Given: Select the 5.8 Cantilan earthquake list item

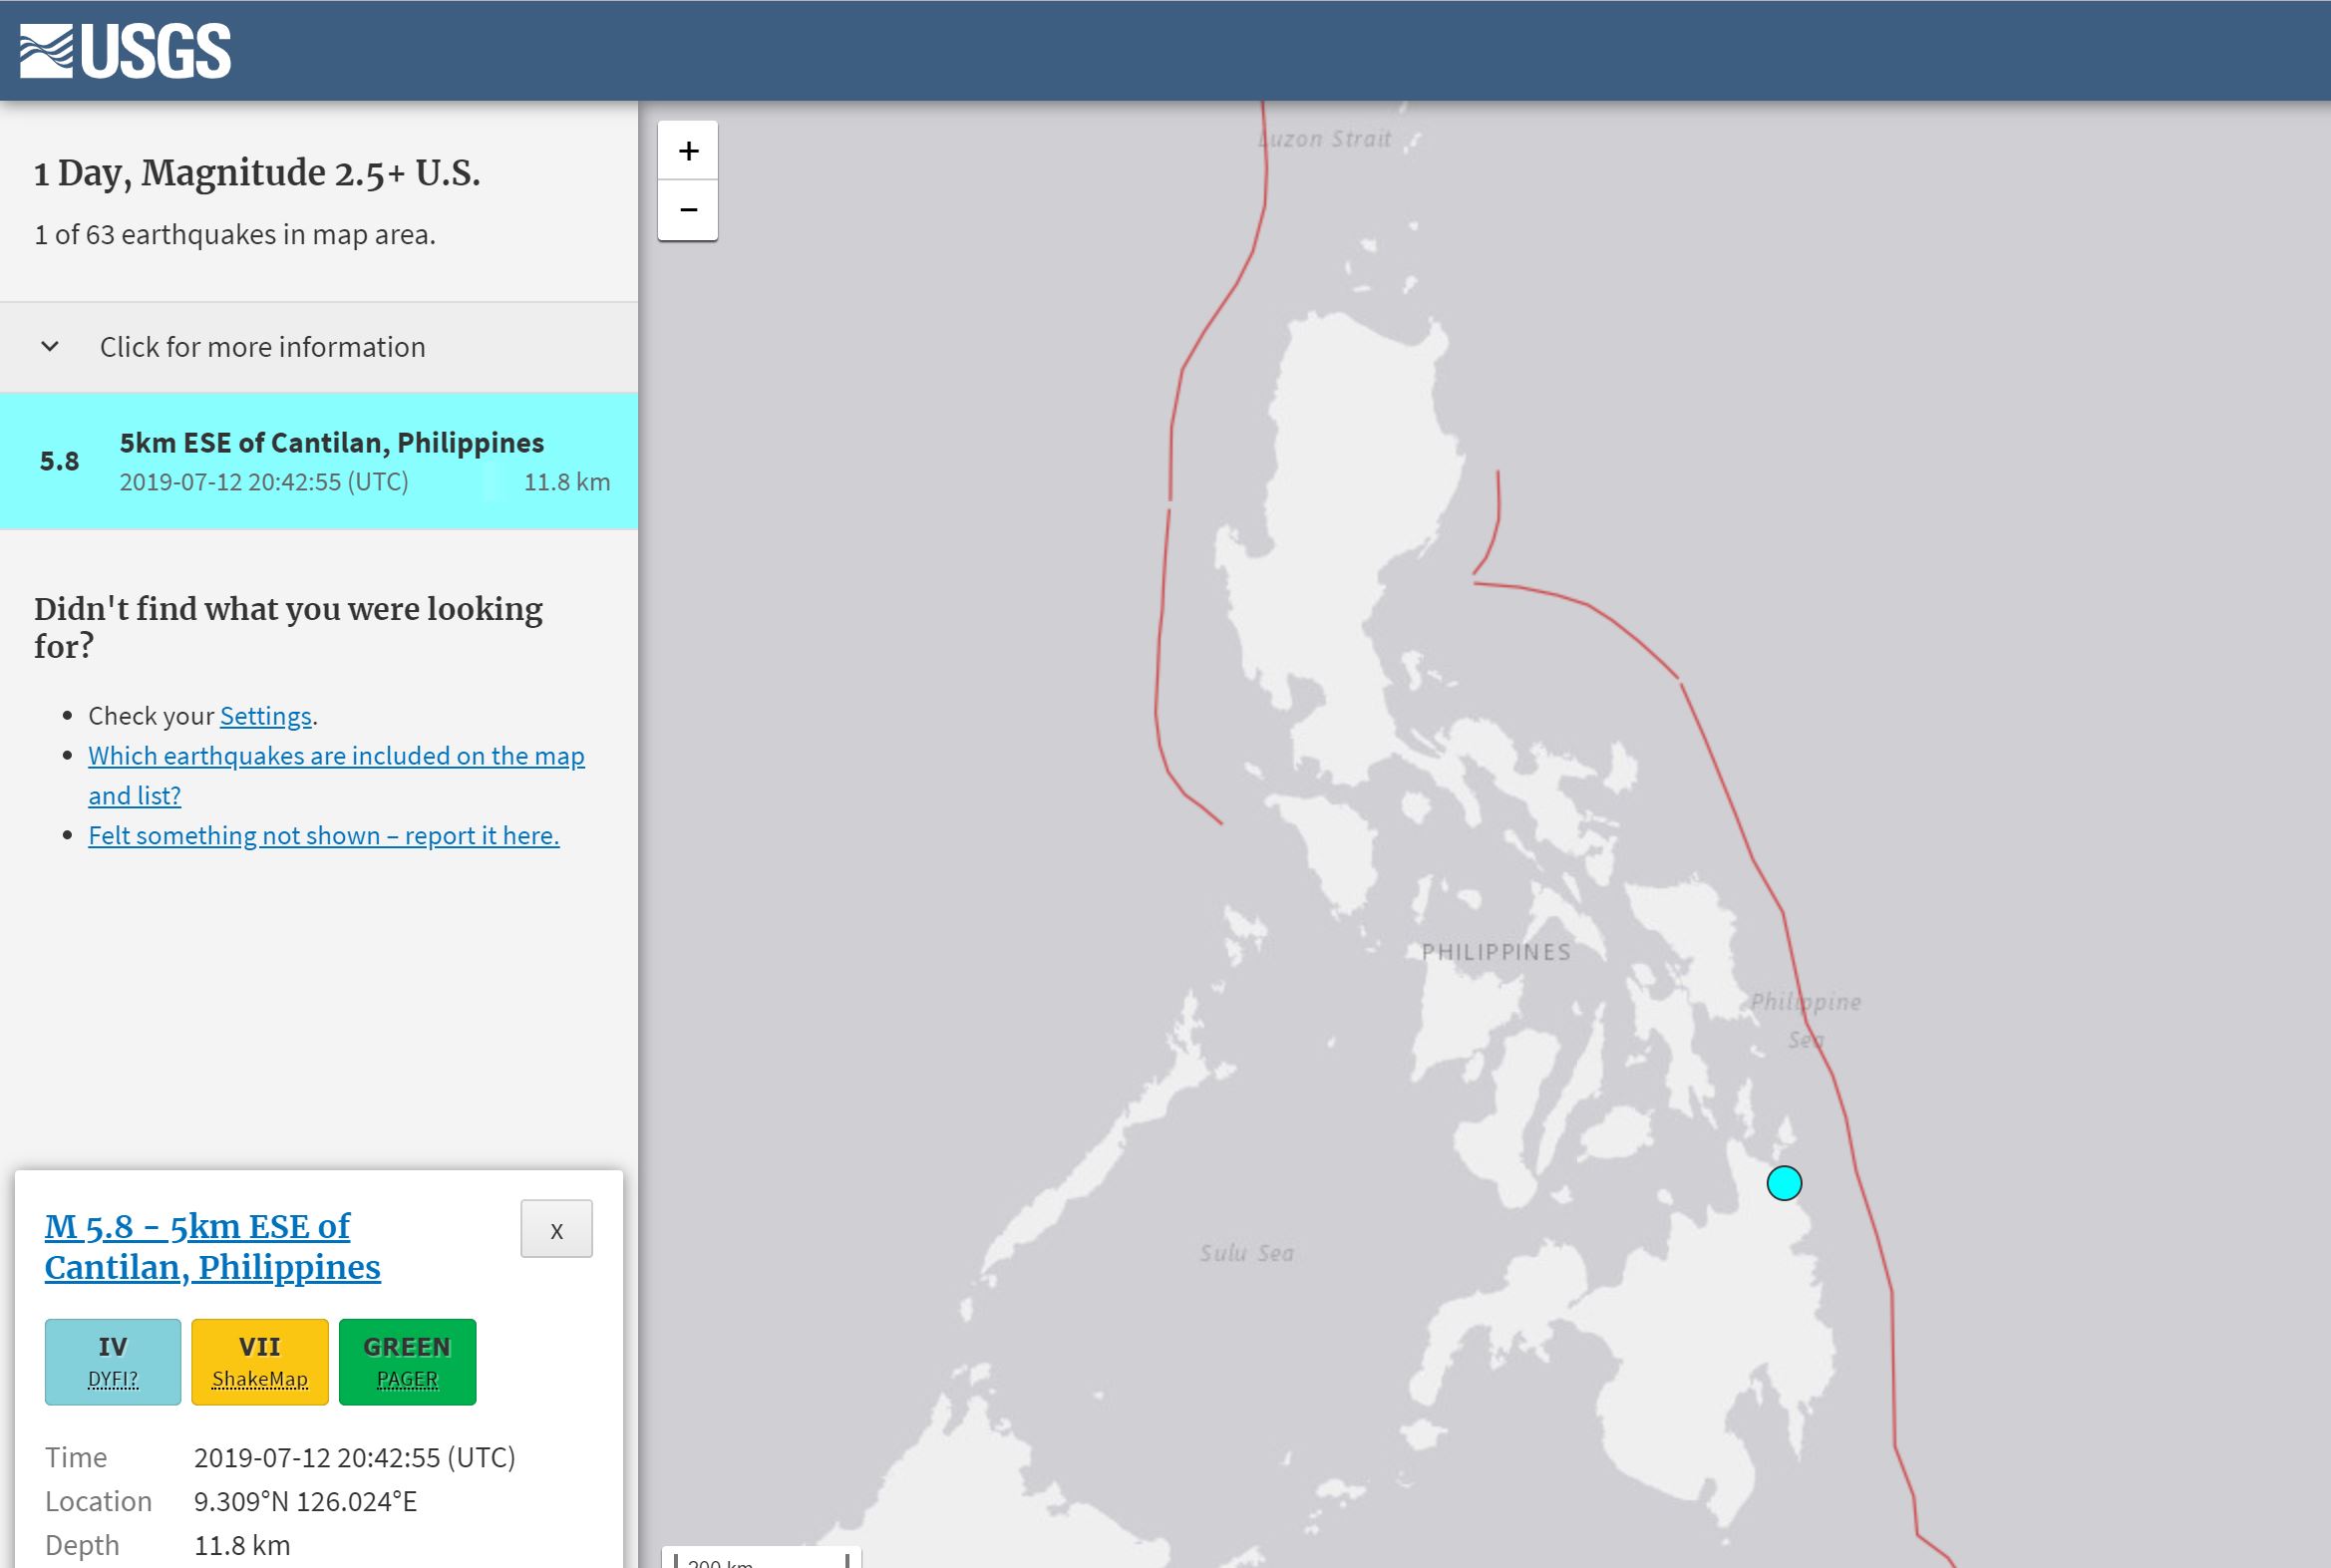Looking at the screenshot, I should click(318, 461).
